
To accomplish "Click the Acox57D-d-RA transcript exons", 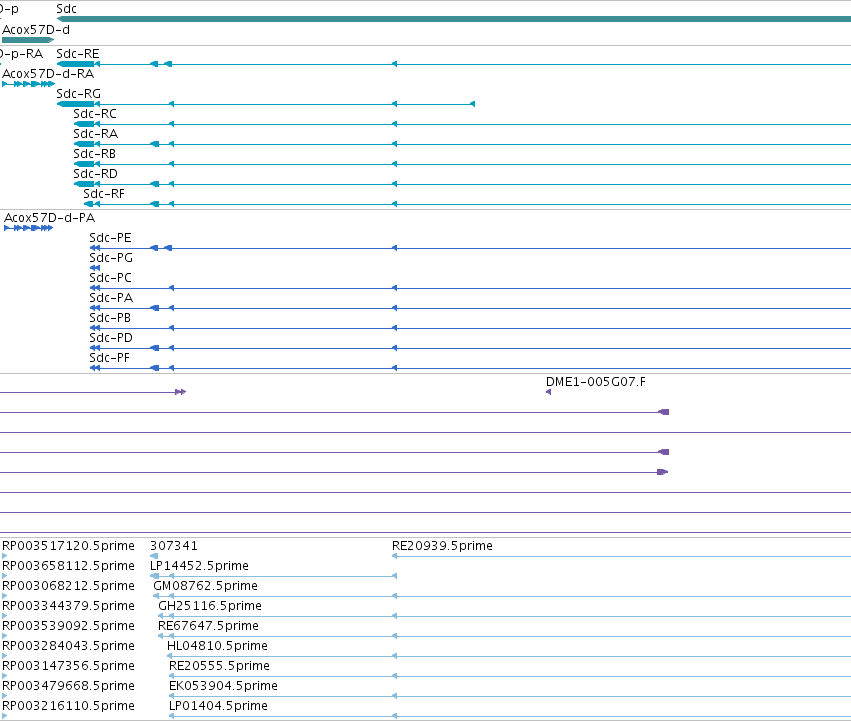I will [x=28, y=84].
